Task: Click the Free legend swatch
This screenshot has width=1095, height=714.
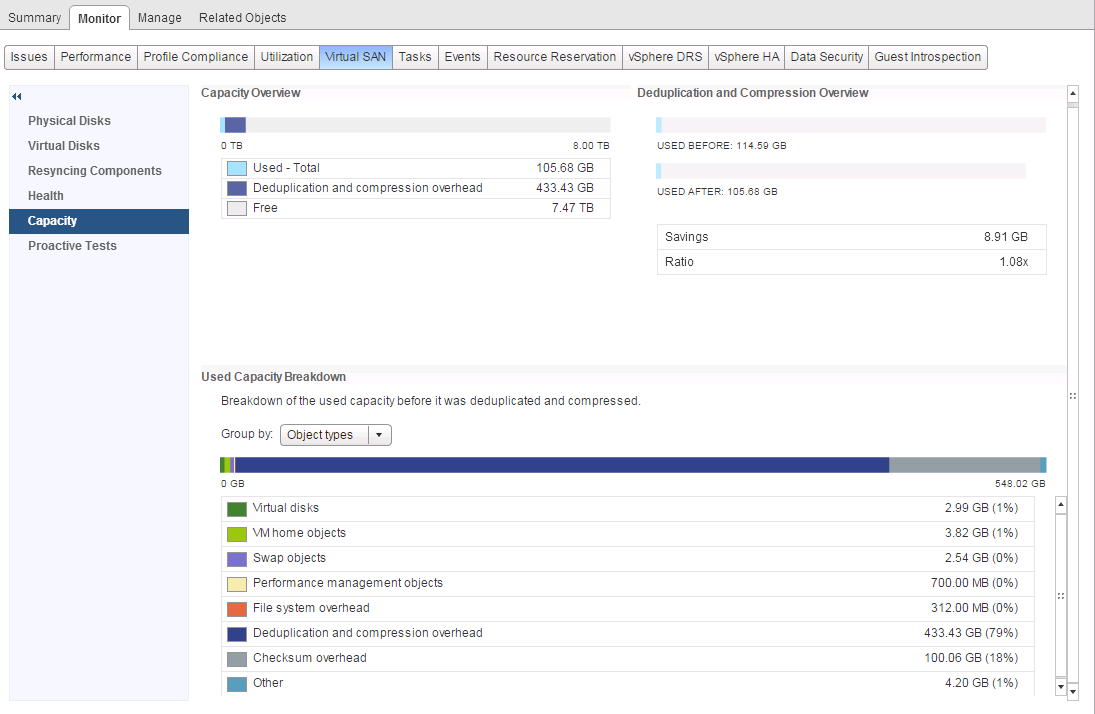Action: point(237,208)
